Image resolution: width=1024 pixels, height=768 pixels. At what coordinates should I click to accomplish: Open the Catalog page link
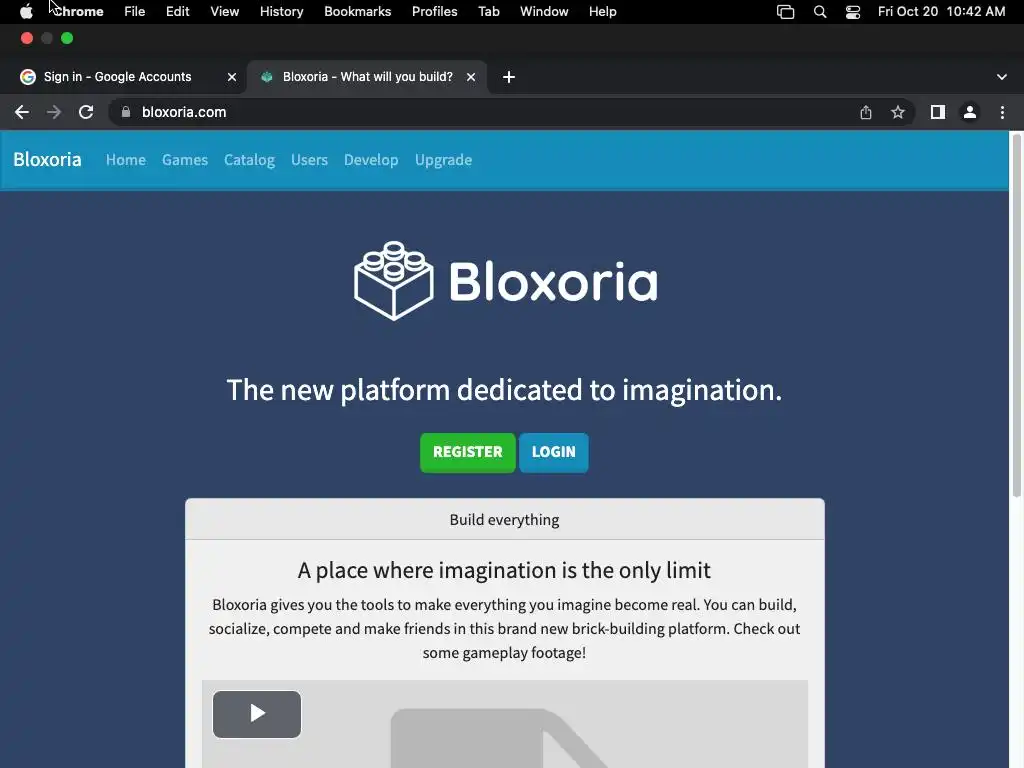coord(249,160)
